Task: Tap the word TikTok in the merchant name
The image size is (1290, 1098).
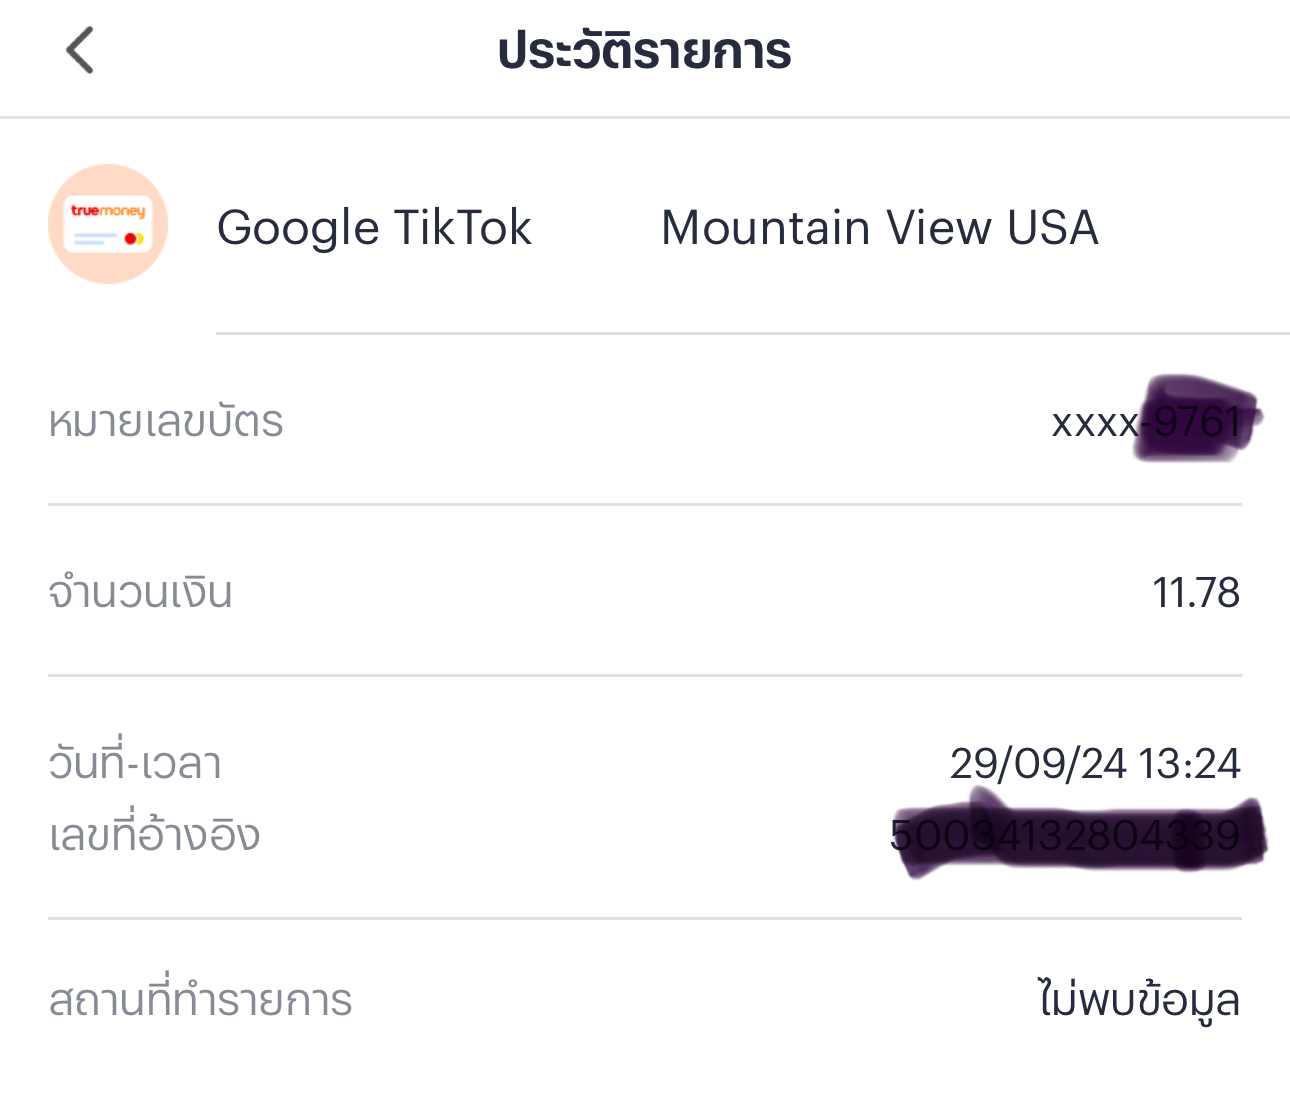Action: click(x=462, y=228)
